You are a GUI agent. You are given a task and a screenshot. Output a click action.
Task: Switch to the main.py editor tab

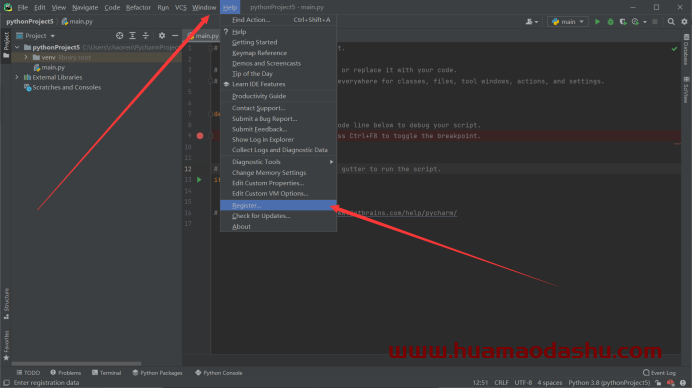tap(203, 35)
